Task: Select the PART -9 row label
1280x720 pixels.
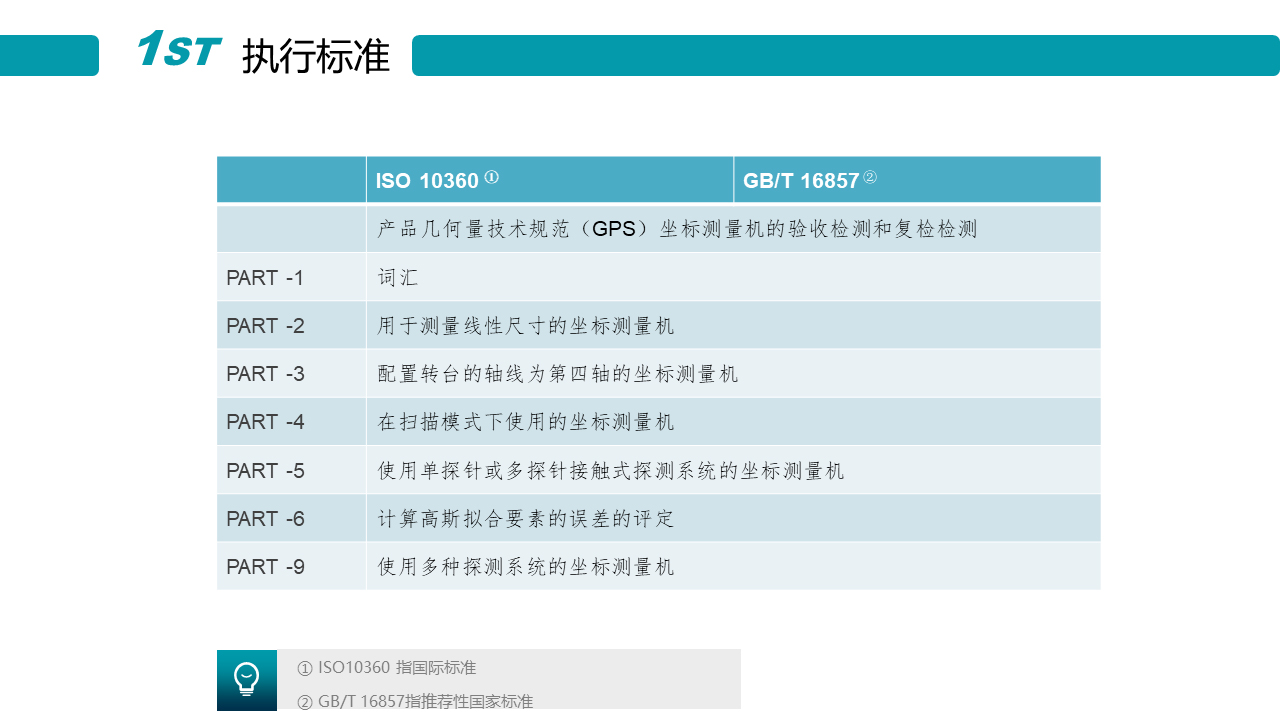Action: pos(265,567)
